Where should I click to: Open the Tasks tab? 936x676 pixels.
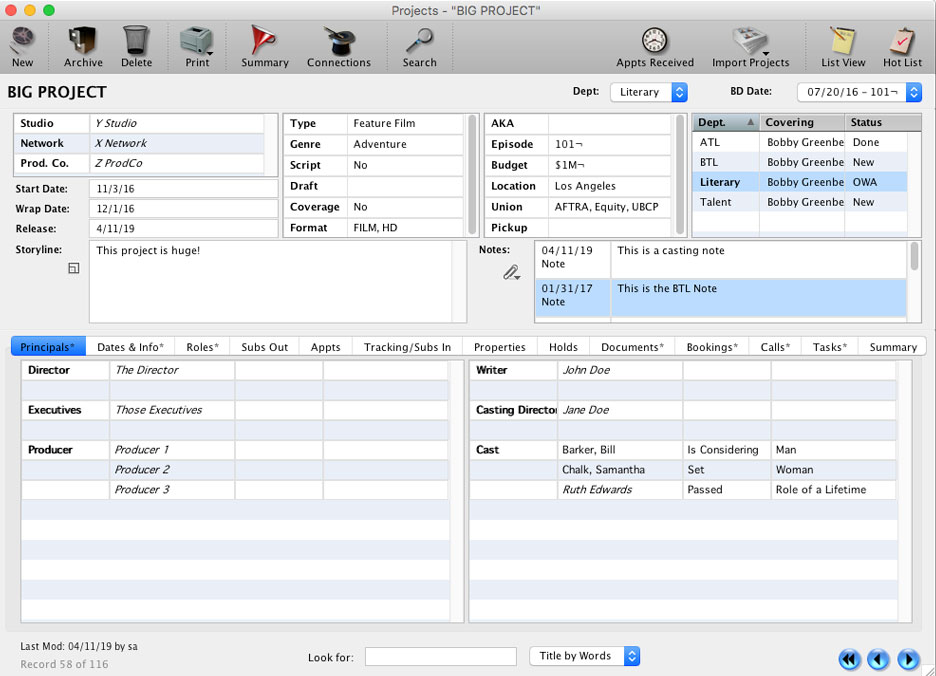pos(829,347)
